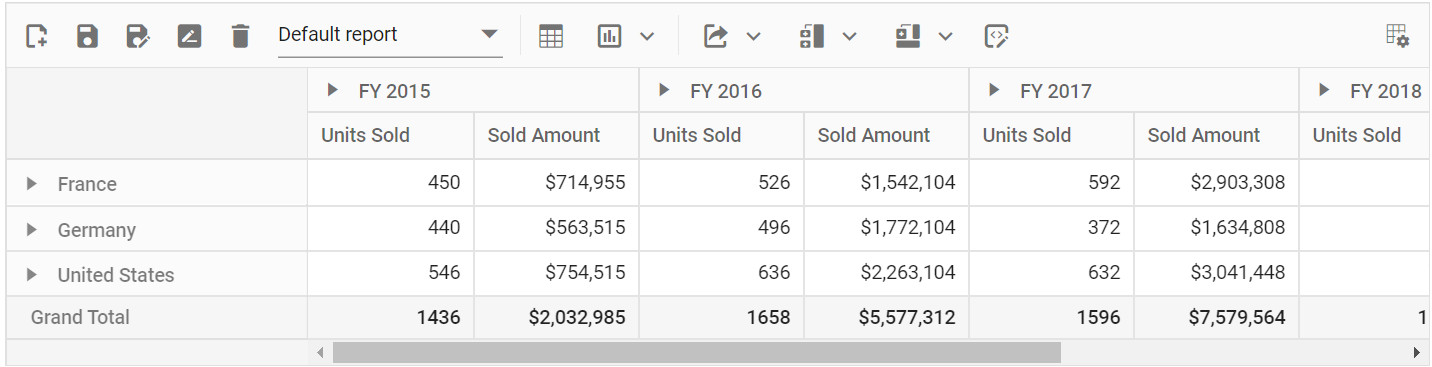The image size is (1432, 367).
Task: Create a new report
Action: [x=37, y=36]
